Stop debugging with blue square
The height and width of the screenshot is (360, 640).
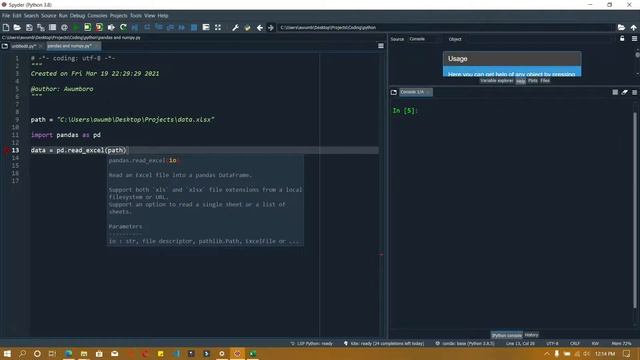(194, 27)
